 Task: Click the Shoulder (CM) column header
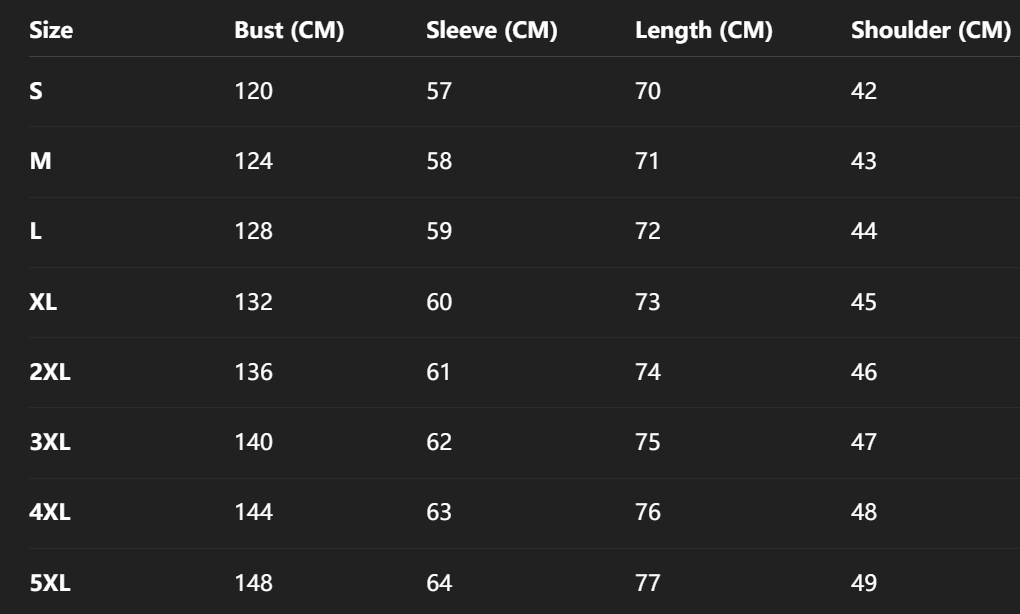coord(930,31)
